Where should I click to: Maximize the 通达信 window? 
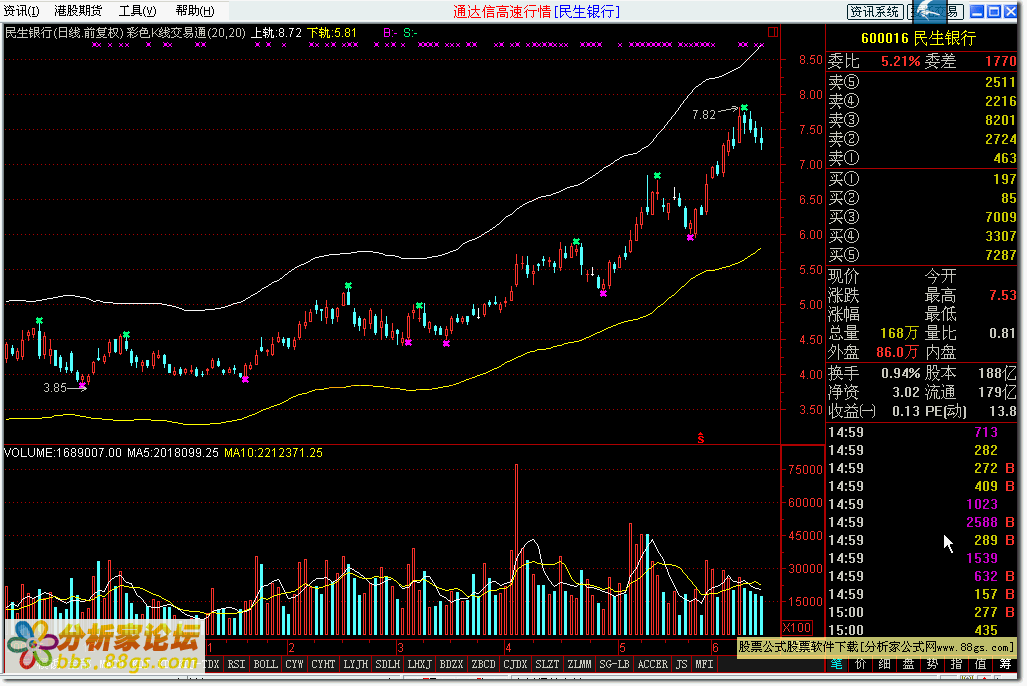pyautogui.click(x=994, y=12)
